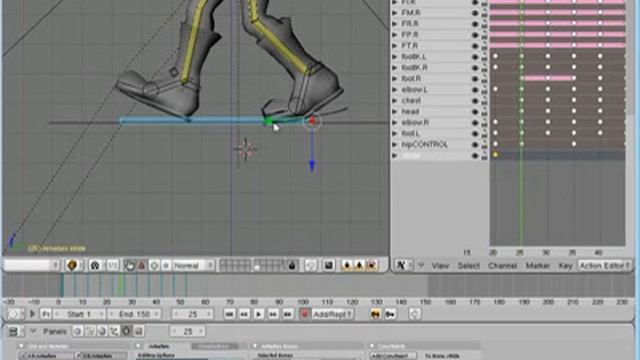
Task: Click the End 150 frame field
Action: [x=134, y=314]
